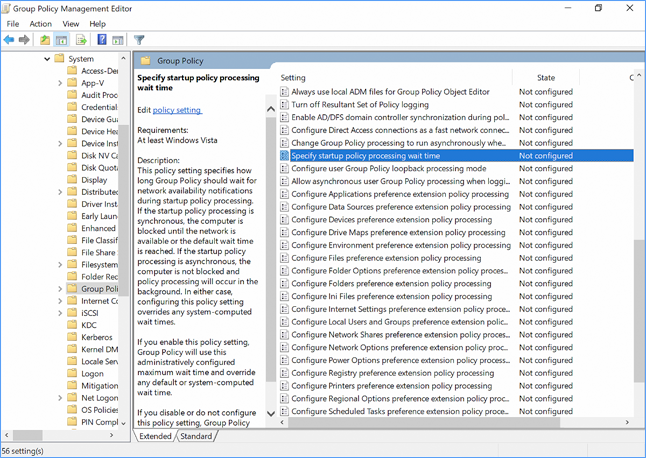Expand the App-V tree folder
The image size is (646, 458).
[60, 84]
